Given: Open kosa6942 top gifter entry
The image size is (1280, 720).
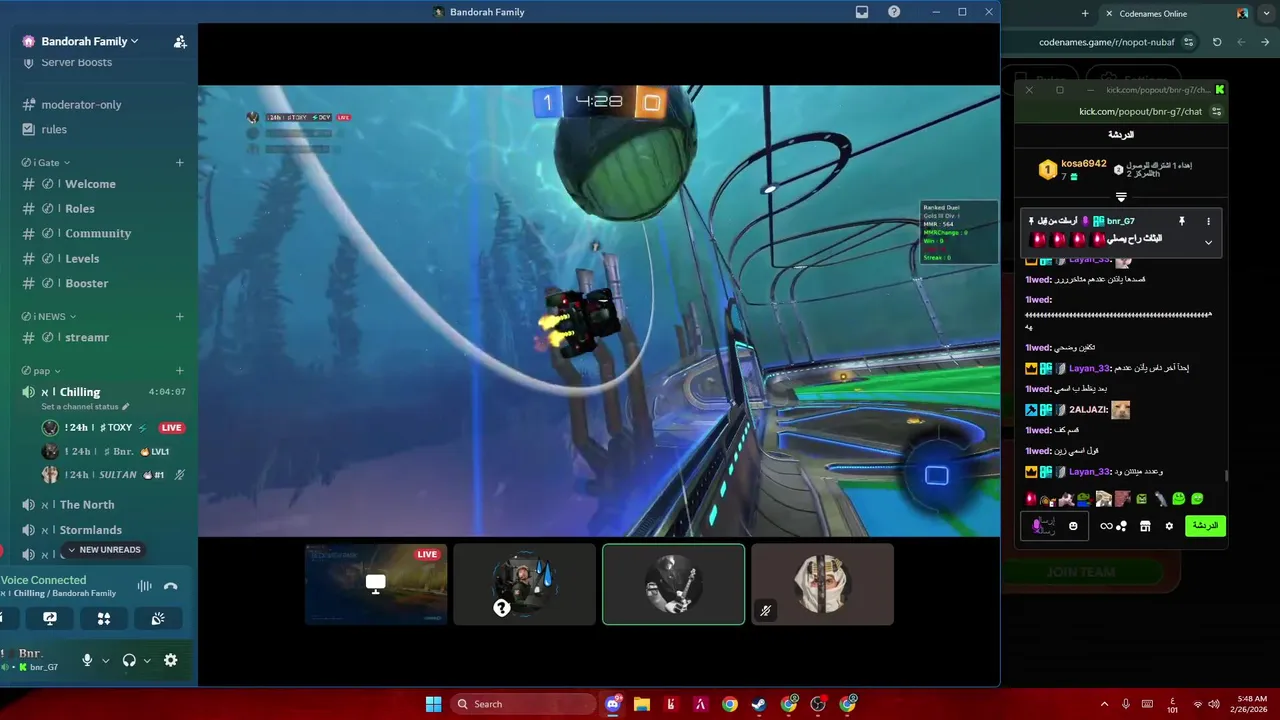Looking at the screenshot, I should (1072, 169).
